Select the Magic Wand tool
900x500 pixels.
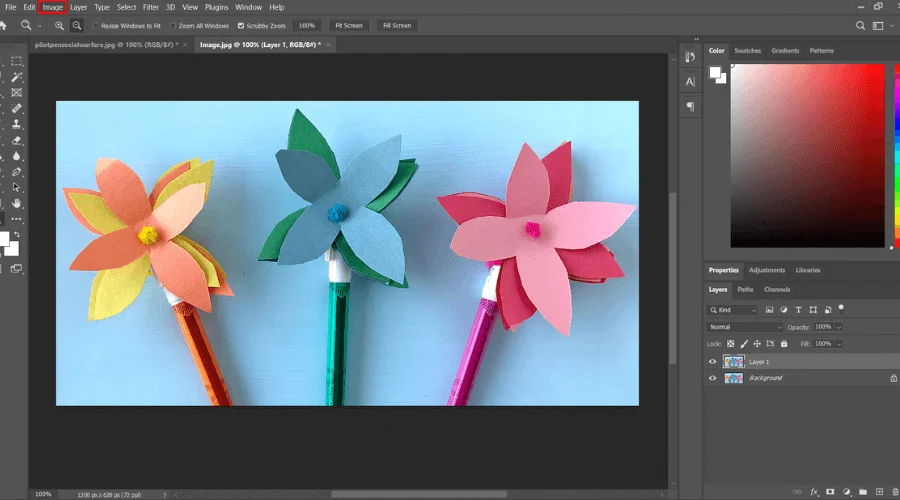click(17, 77)
